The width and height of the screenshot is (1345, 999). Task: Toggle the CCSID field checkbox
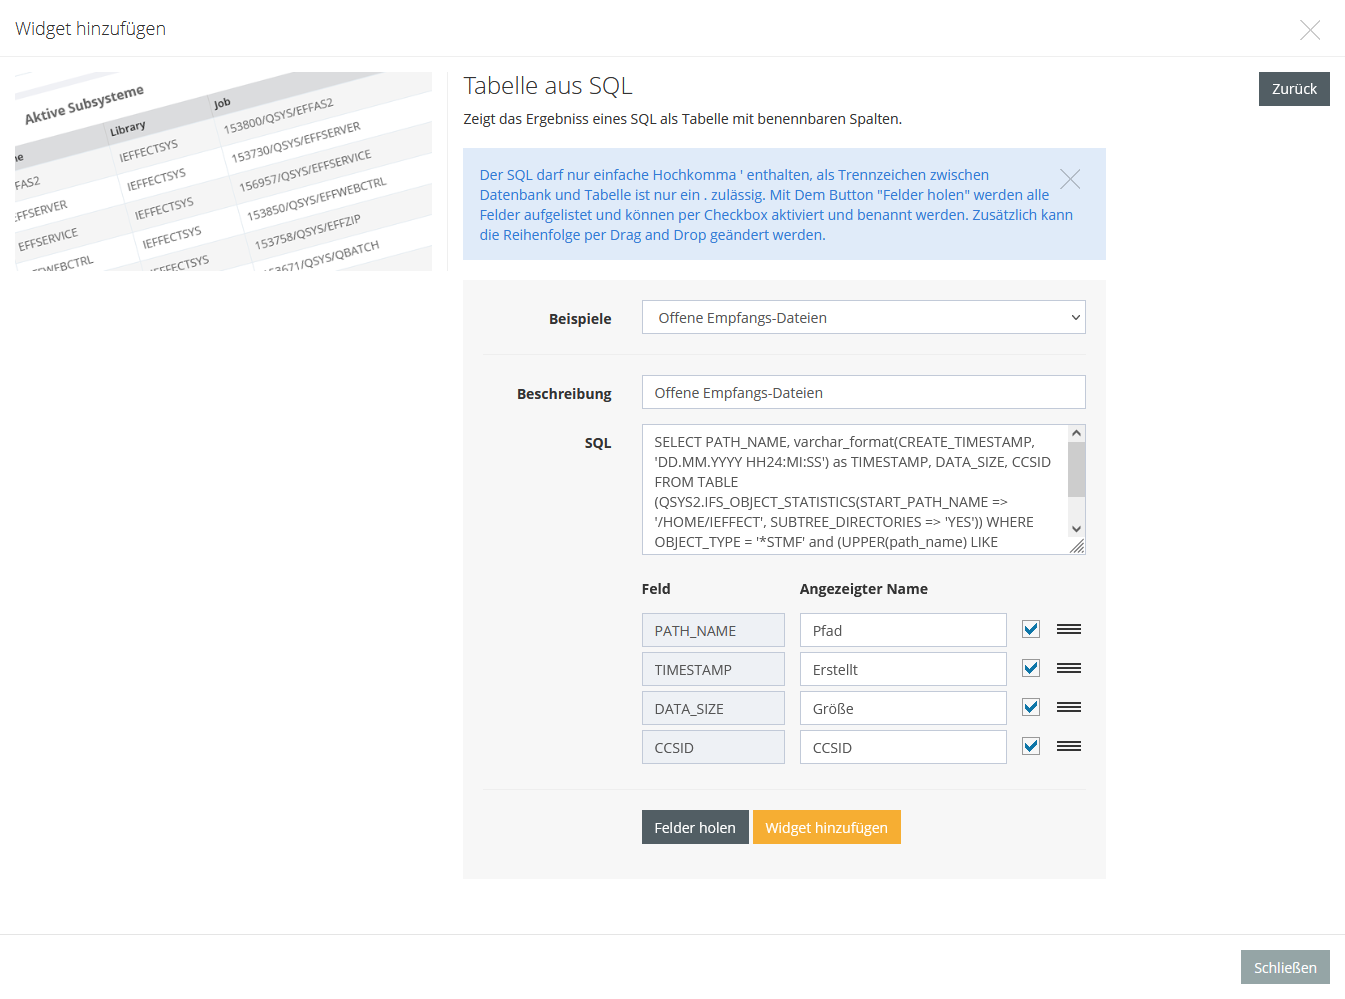1031,746
